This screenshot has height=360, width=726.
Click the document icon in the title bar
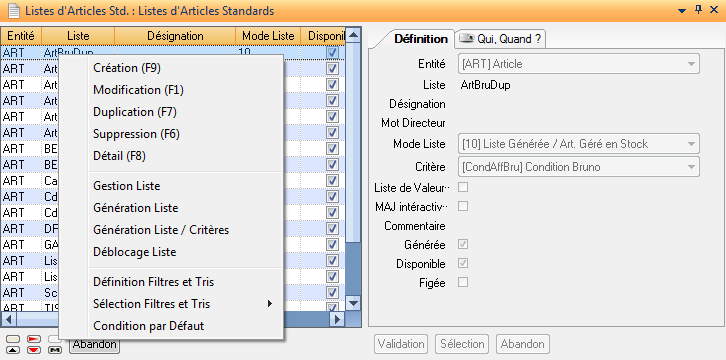[x=13, y=10]
